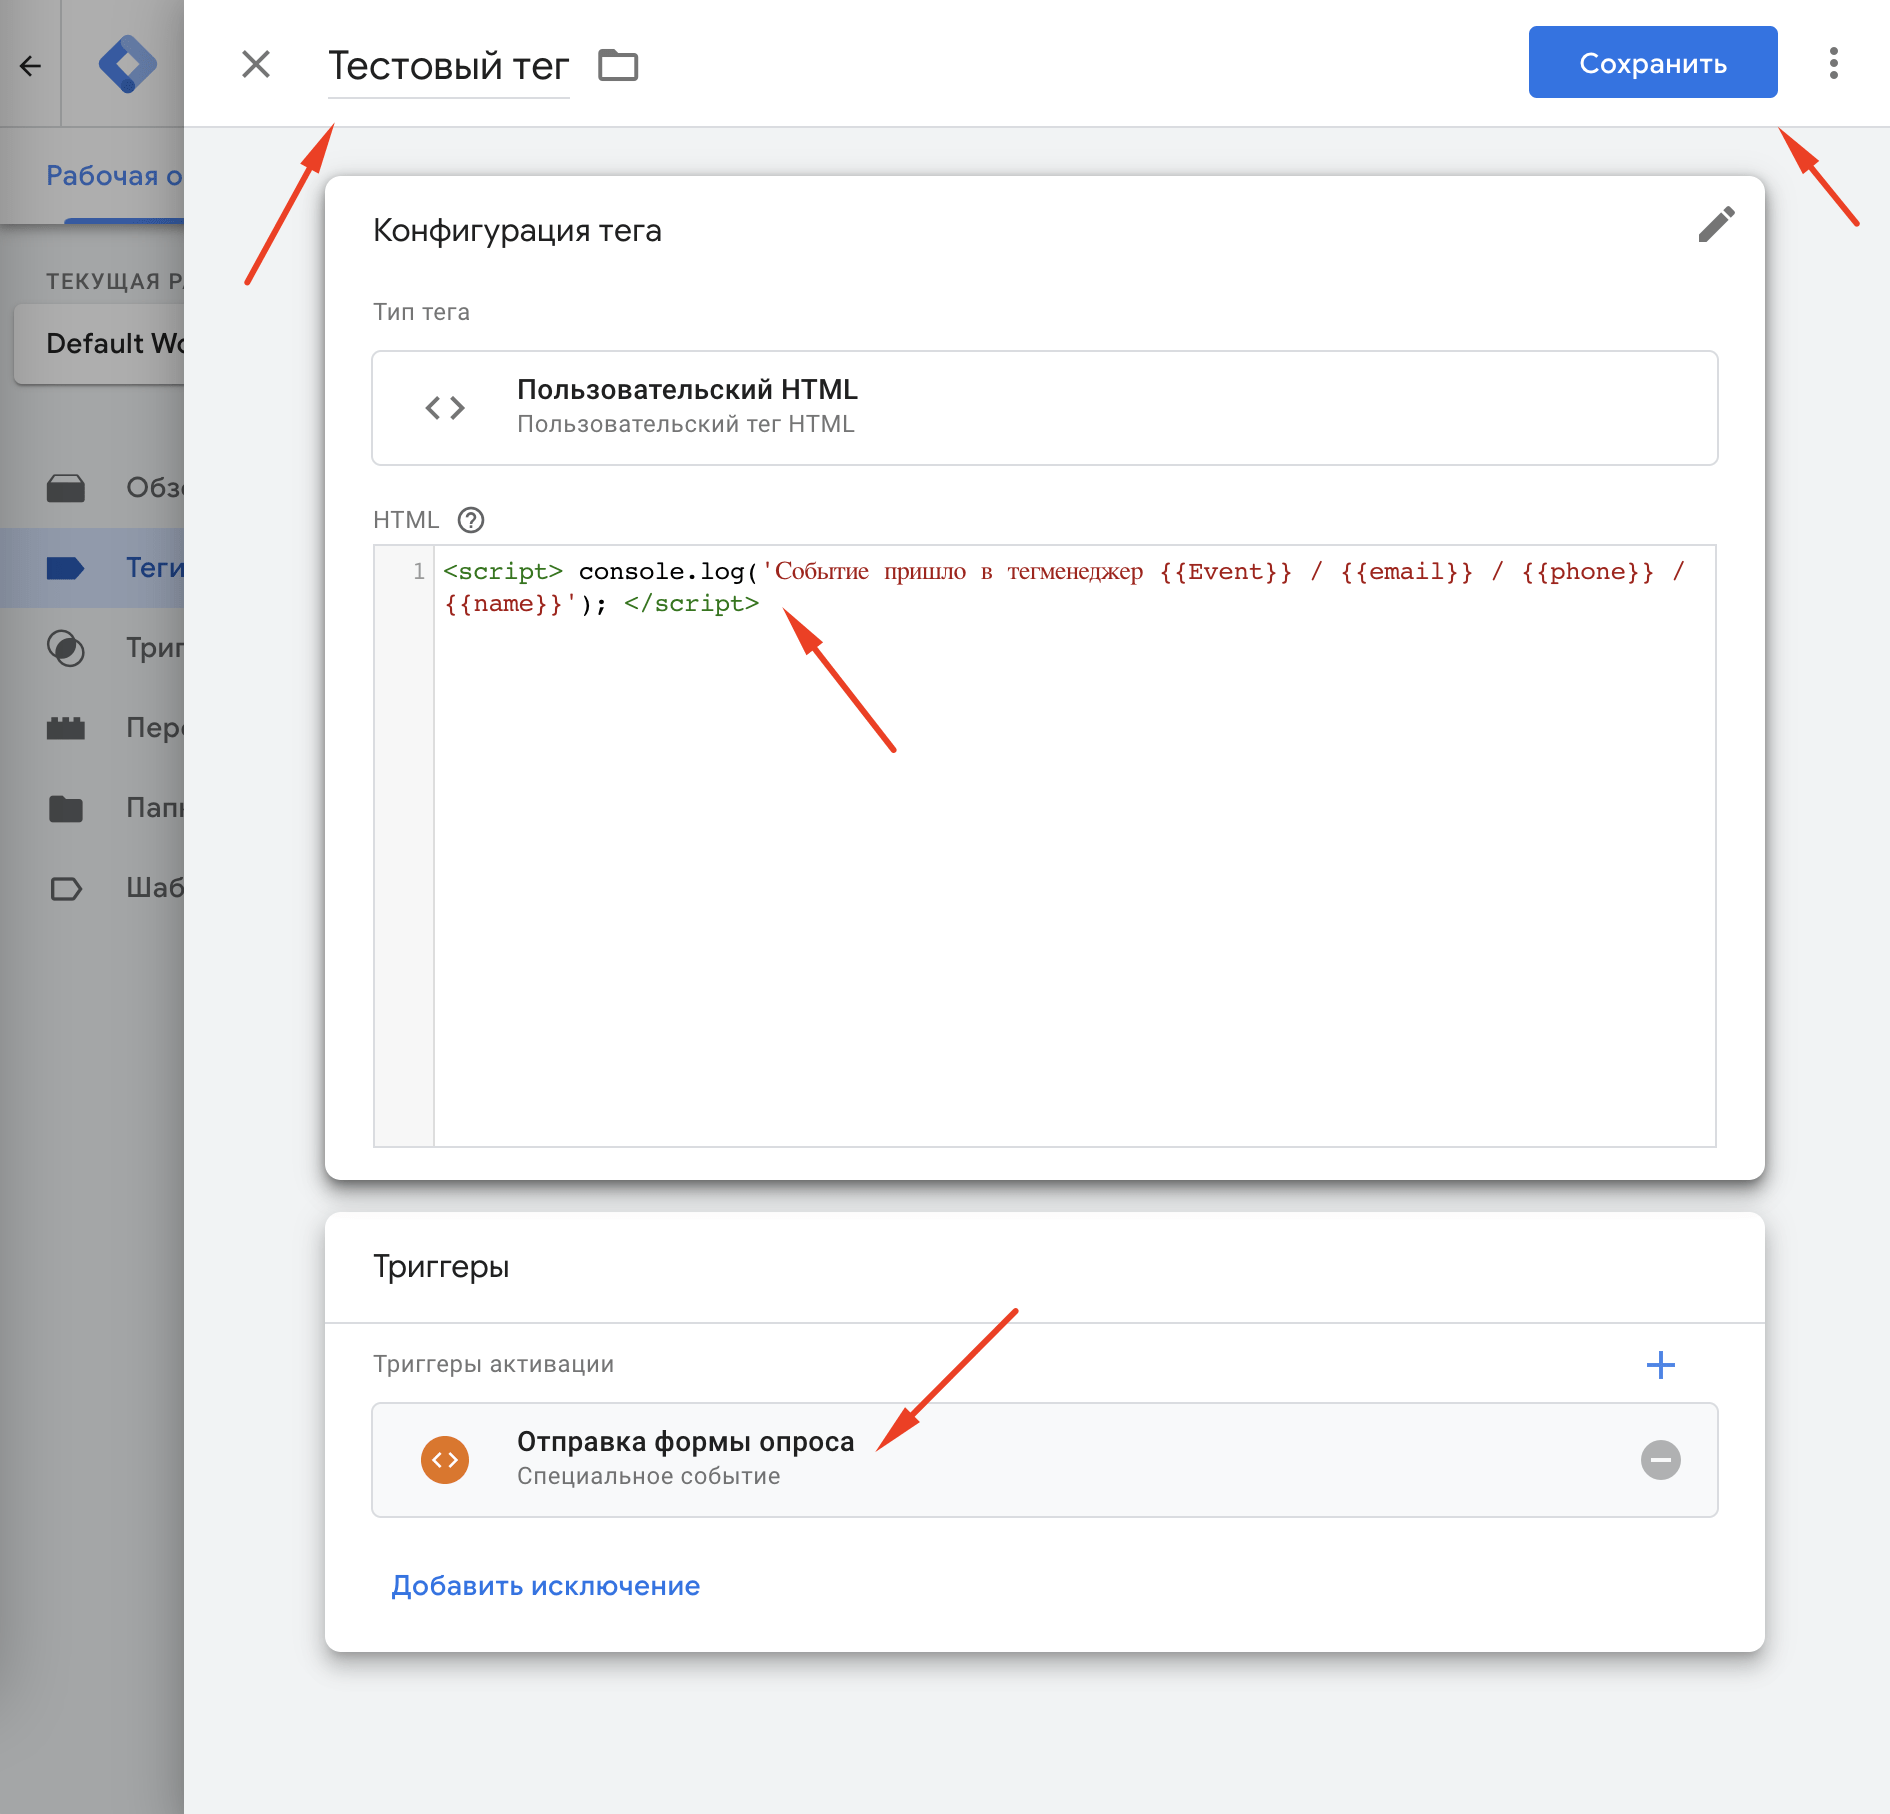Screen dimensions: 1890x1814
Task: Click the 'Тип тега' label
Action: tap(421, 312)
